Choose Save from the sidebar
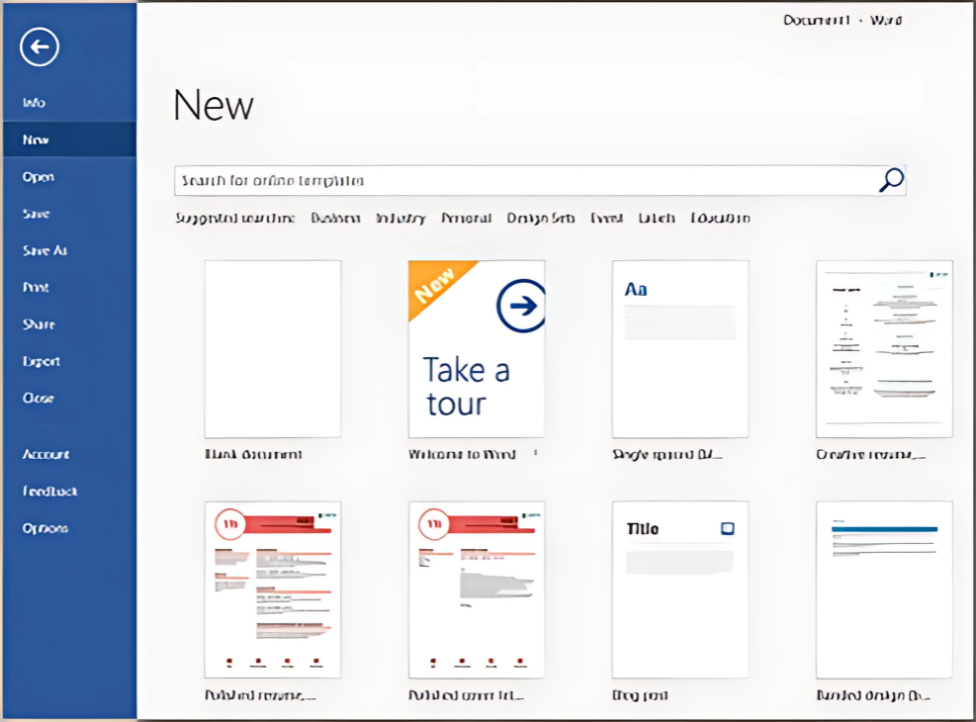Screen dimensions: 976x722 pos(36,213)
